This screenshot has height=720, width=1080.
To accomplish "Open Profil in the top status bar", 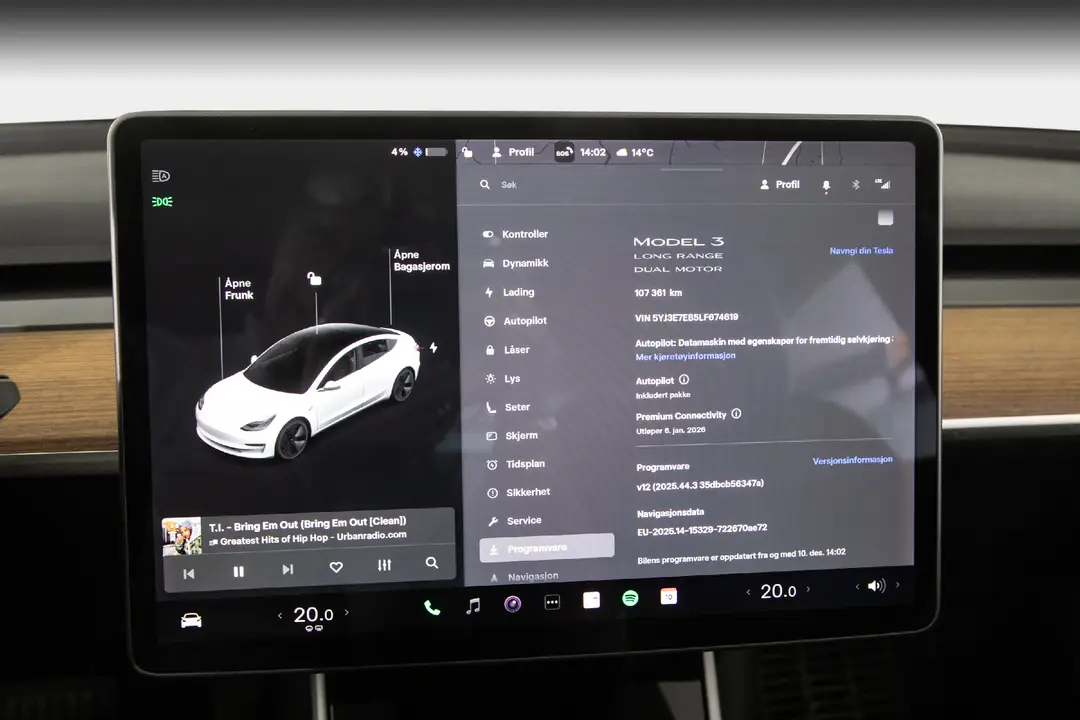I will 513,152.
